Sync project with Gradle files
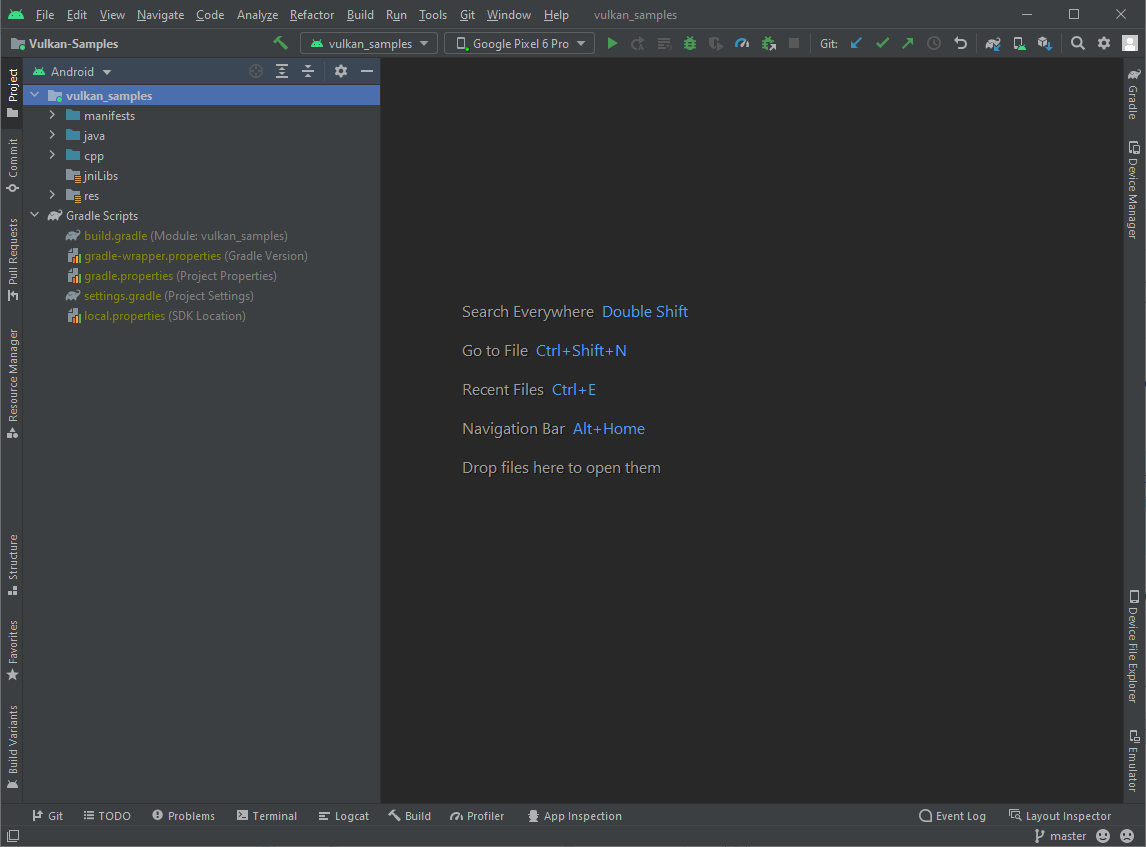The height and width of the screenshot is (847, 1146). click(x=992, y=43)
